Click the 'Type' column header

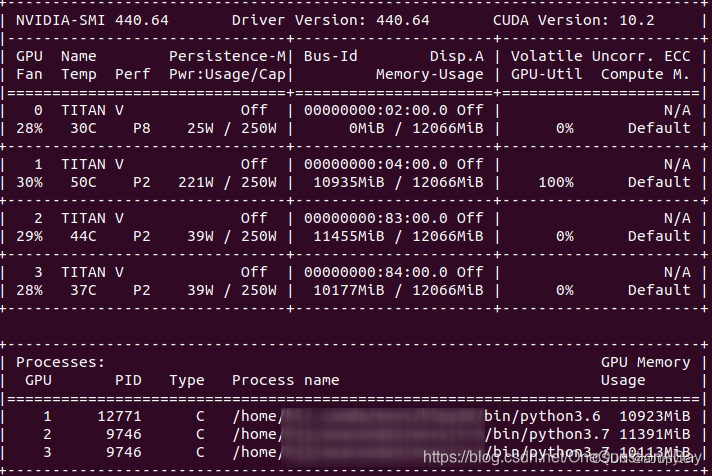coord(187,381)
